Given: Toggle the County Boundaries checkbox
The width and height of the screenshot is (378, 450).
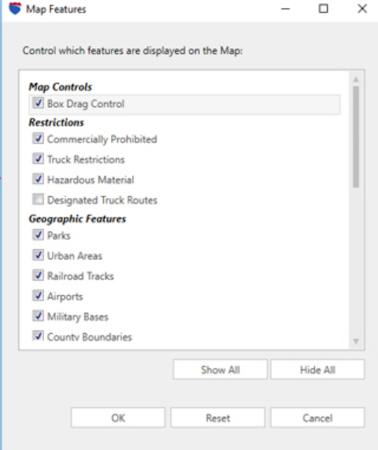Looking at the screenshot, I should tap(38, 336).
